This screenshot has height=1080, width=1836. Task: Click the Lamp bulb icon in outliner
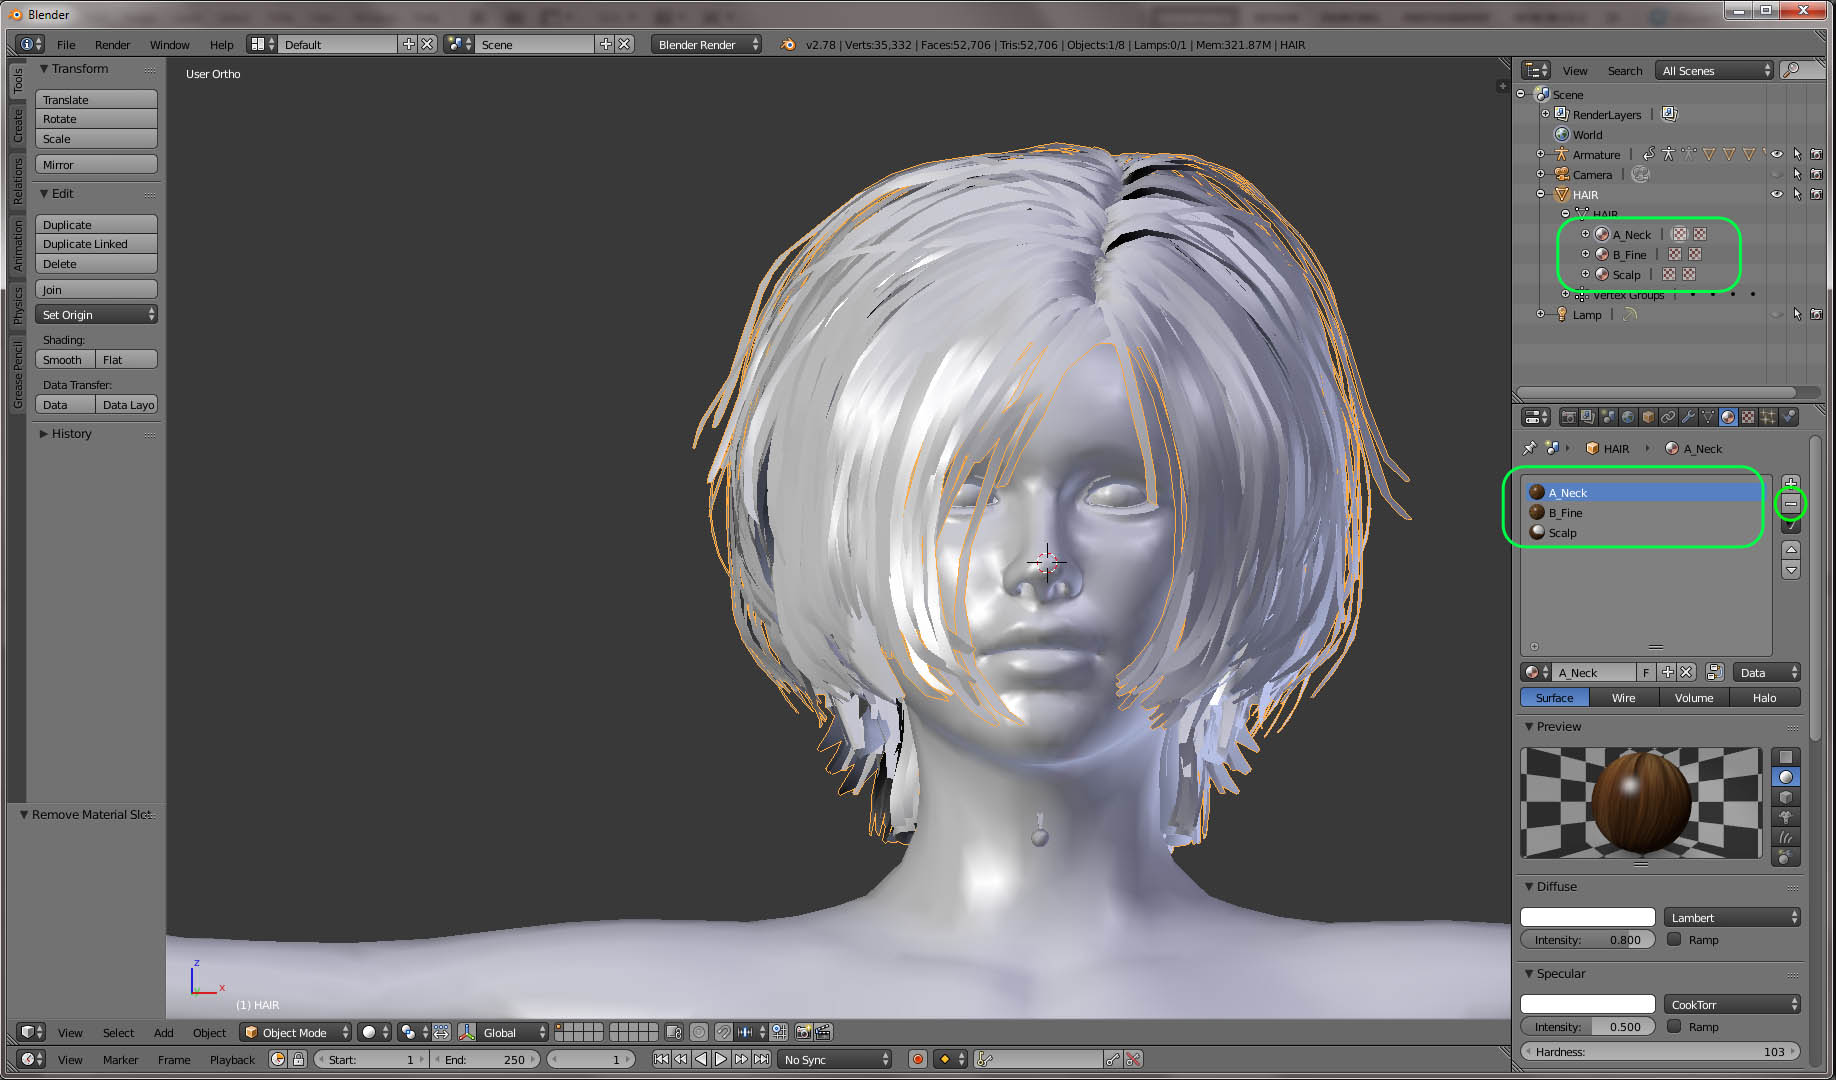tap(1562, 314)
